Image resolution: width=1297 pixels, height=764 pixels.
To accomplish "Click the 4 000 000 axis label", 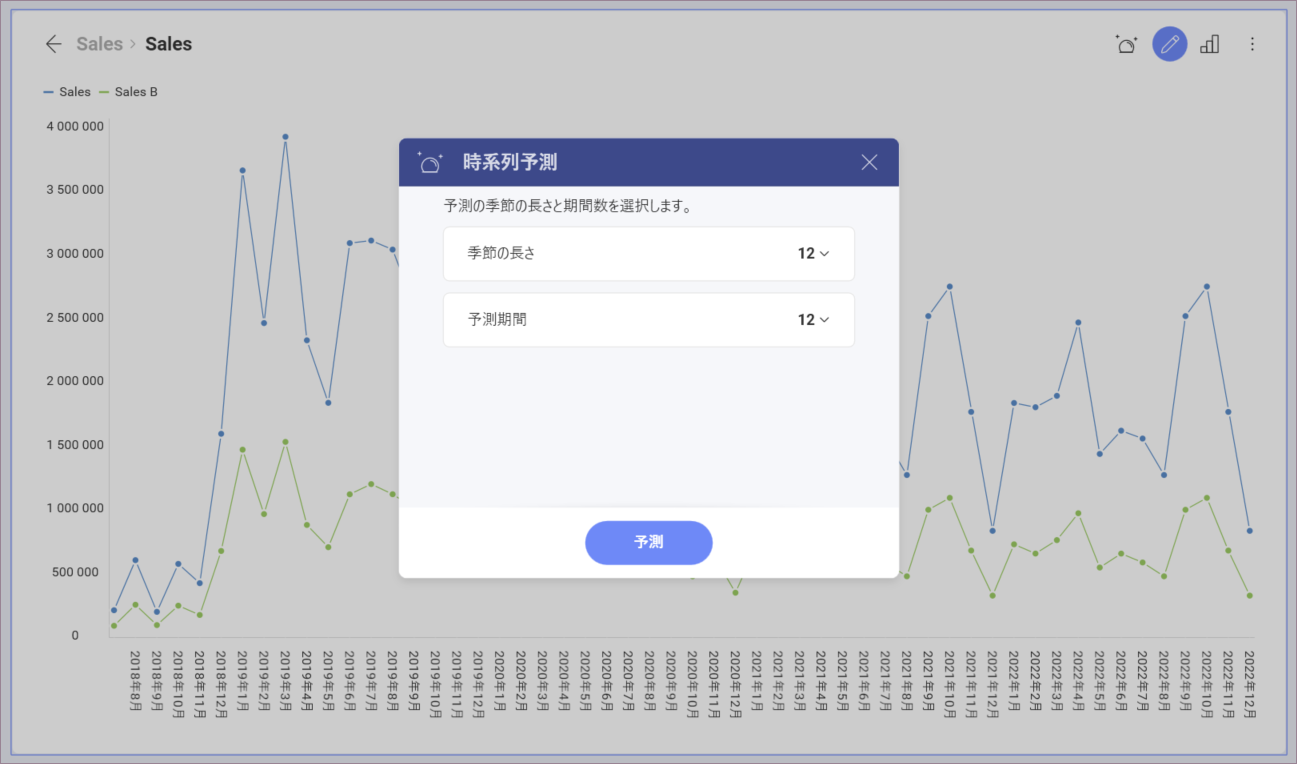I will point(75,126).
